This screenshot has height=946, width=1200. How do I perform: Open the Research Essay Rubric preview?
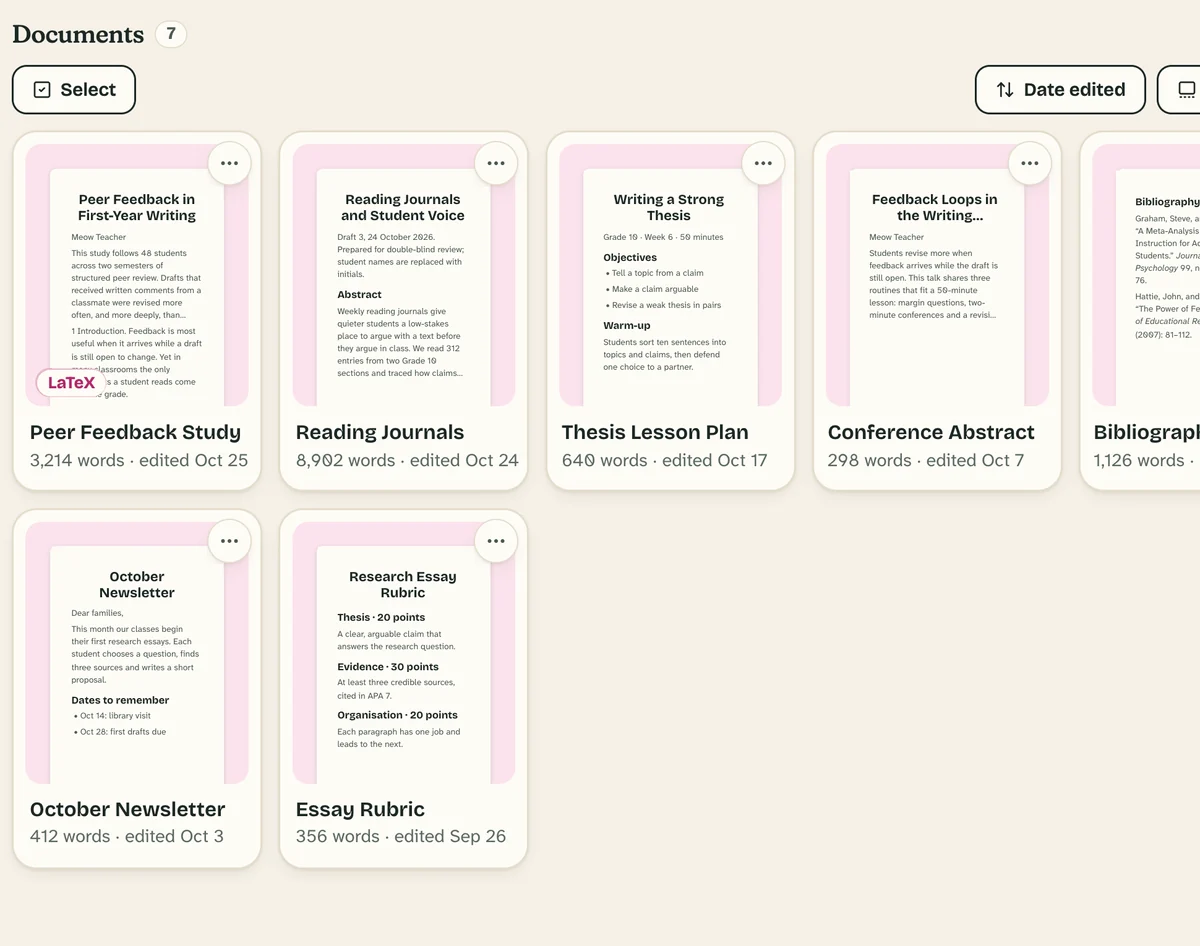[403, 652]
